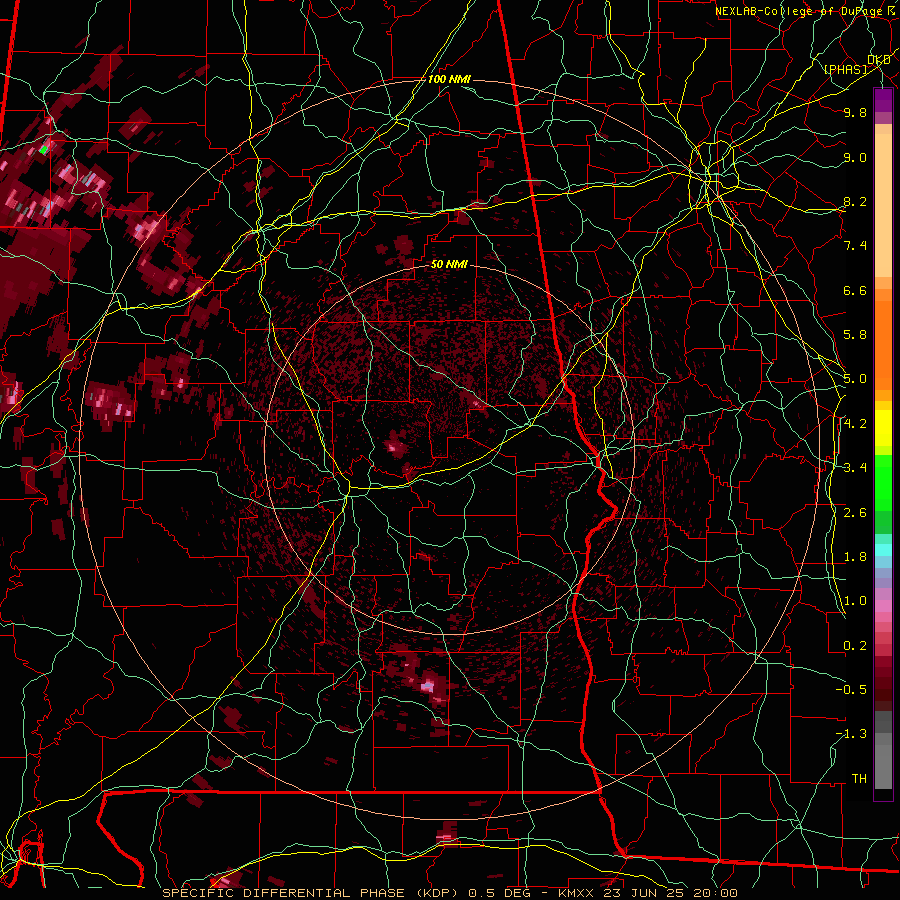Click the 5.8 scale label
Screen dimensions: 900x900
(855, 335)
